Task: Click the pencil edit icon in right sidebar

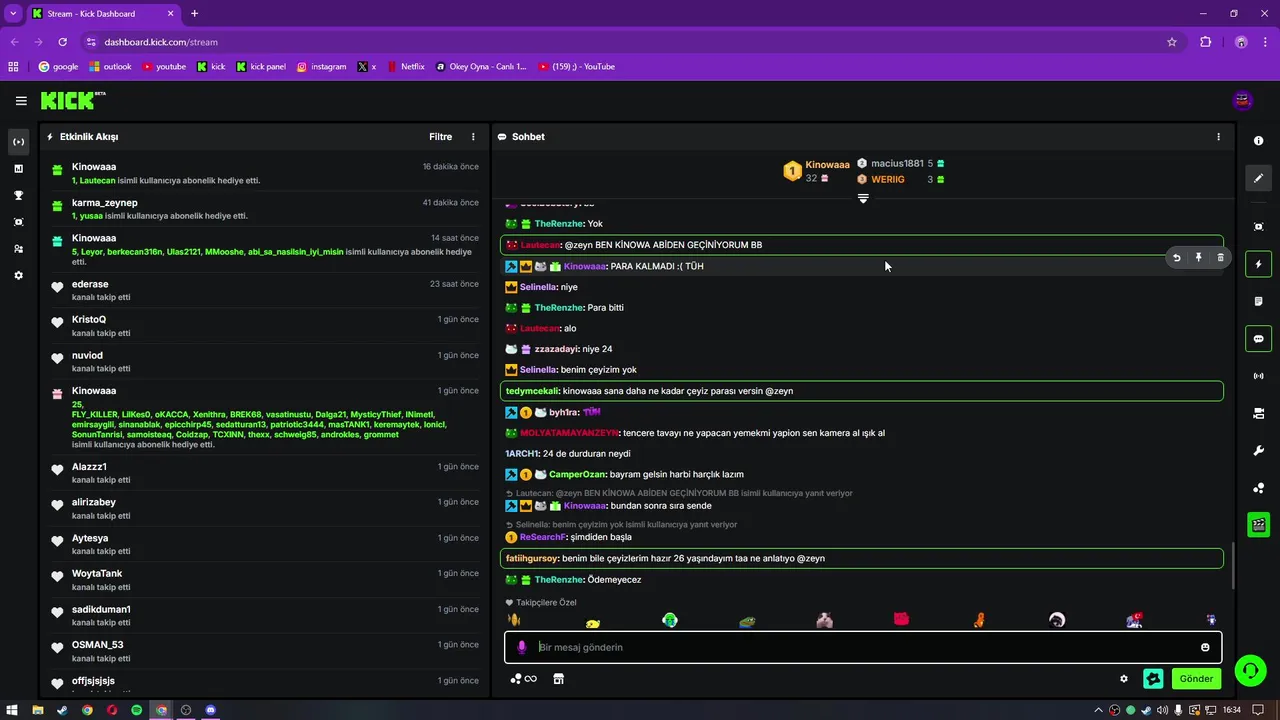Action: [1258, 178]
